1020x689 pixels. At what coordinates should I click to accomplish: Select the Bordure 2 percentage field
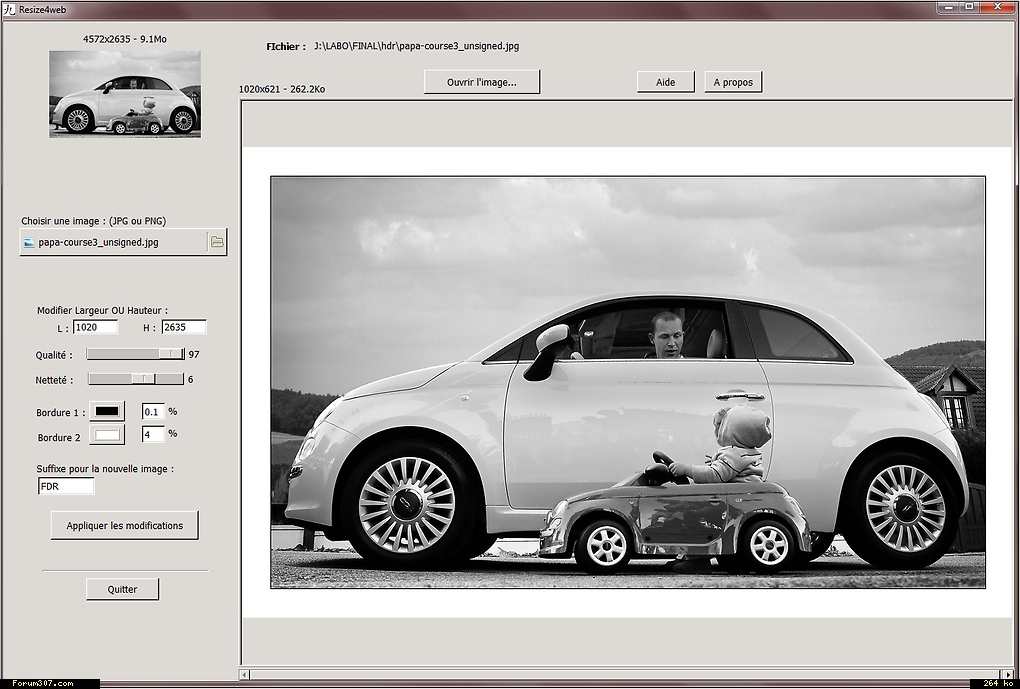pyautogui.click(x=153, y=434)
